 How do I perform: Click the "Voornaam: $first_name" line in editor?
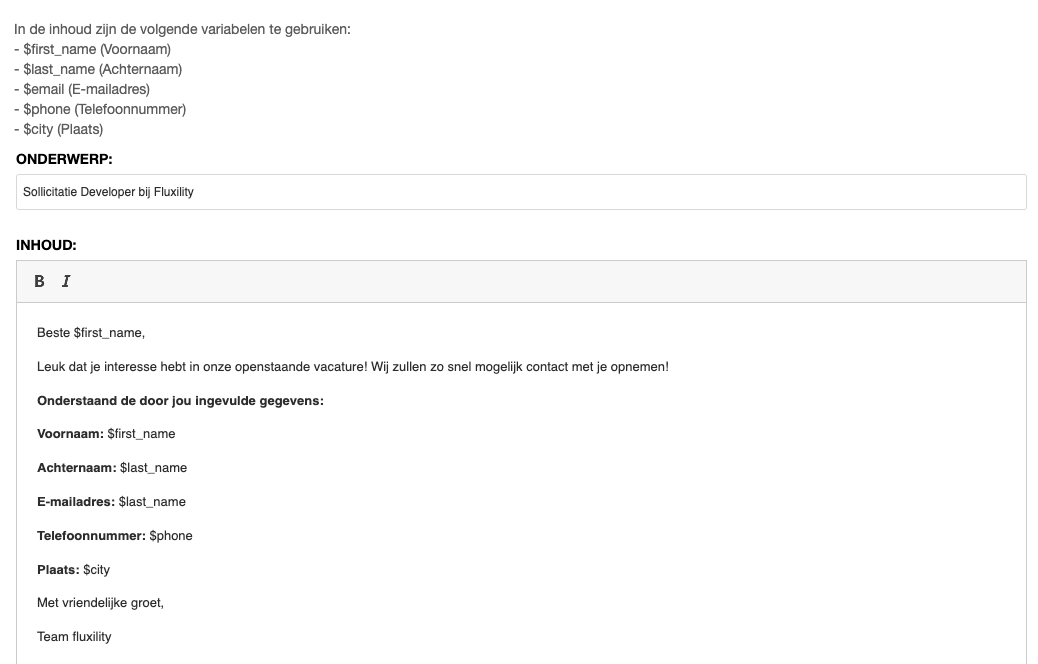106,434
